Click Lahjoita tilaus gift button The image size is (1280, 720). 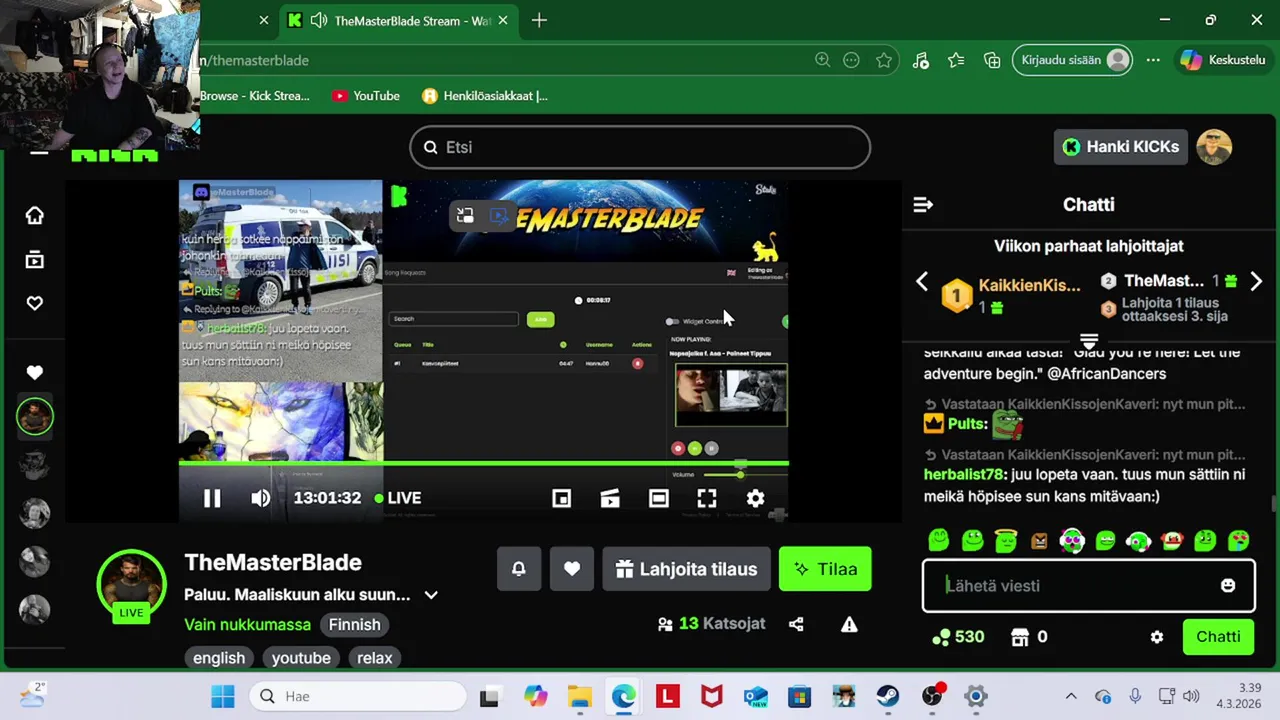[686, 569]
